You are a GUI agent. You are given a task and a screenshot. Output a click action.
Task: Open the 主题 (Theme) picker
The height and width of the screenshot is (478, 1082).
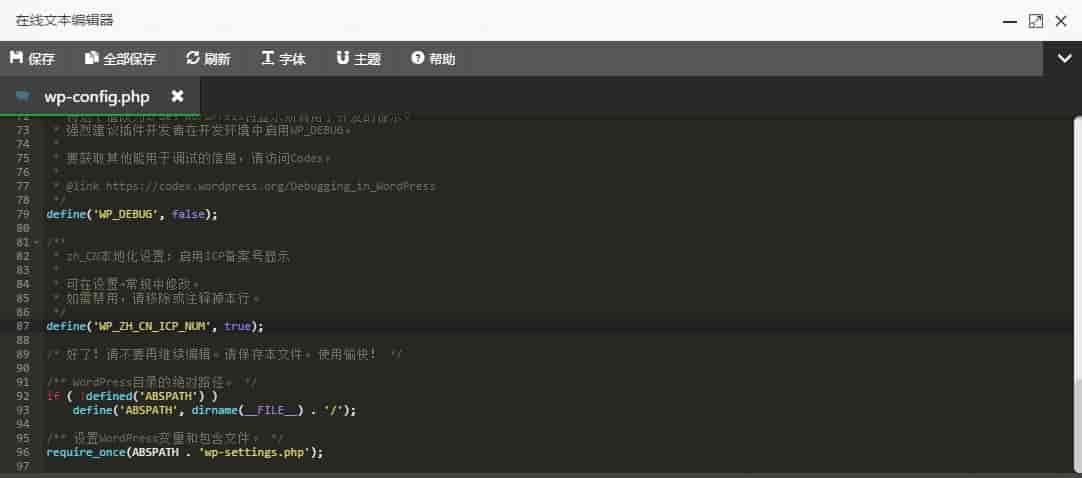[358, 59]
